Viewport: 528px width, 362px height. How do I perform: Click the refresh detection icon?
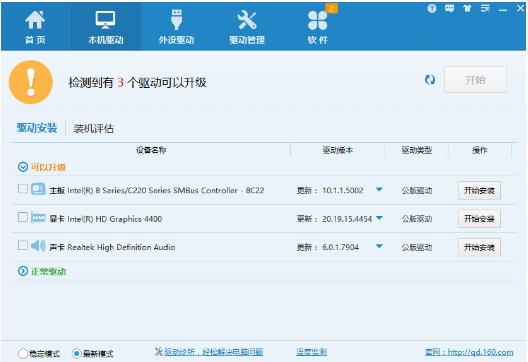click(430, 80)
